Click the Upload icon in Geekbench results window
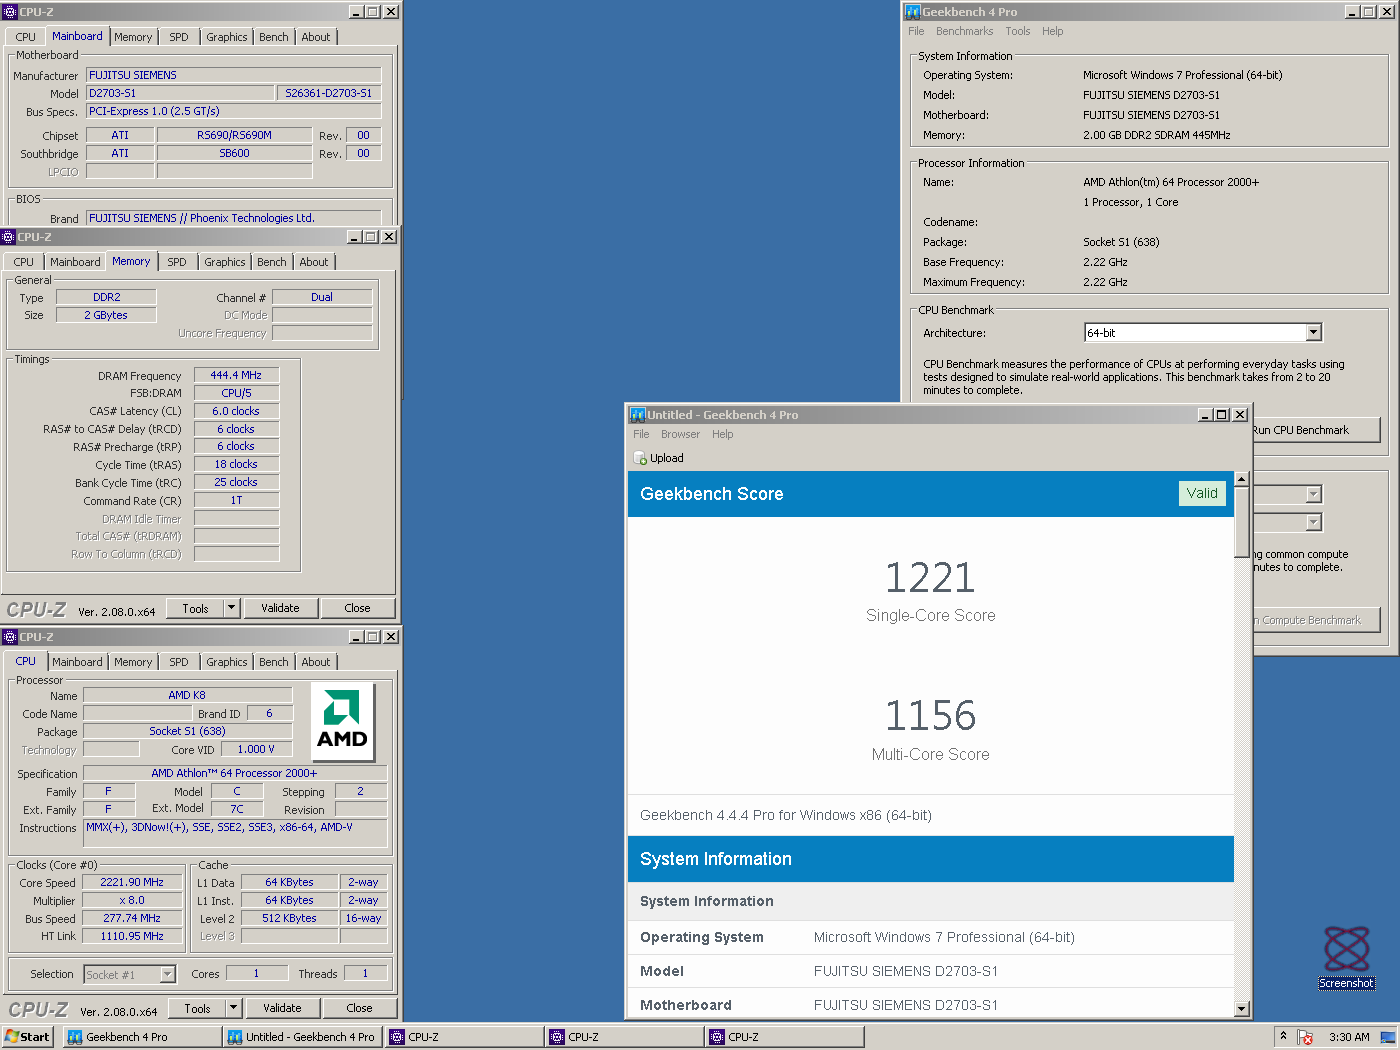The height and width of the screenshot is (1050, 1400). pos(641,458)
